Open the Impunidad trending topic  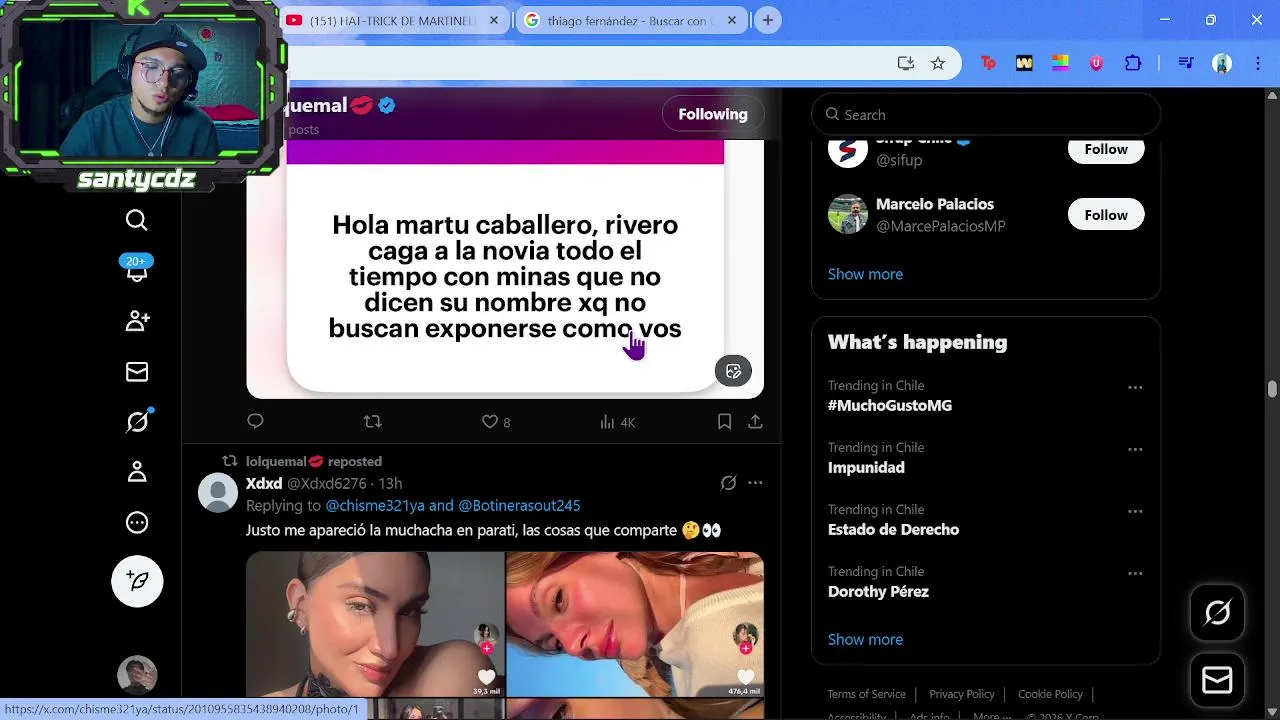point(866,467)
